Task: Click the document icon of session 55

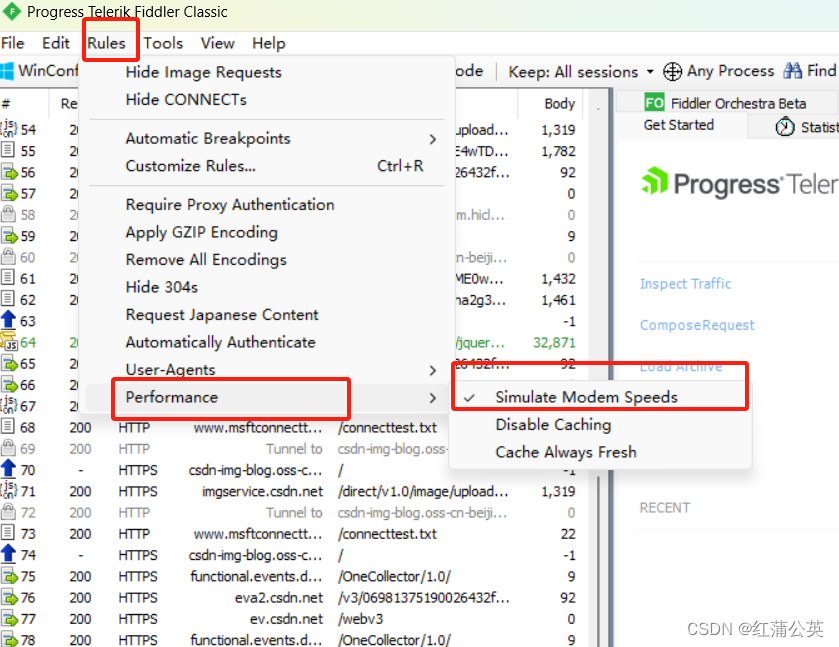Action: (x=8, y=150)
